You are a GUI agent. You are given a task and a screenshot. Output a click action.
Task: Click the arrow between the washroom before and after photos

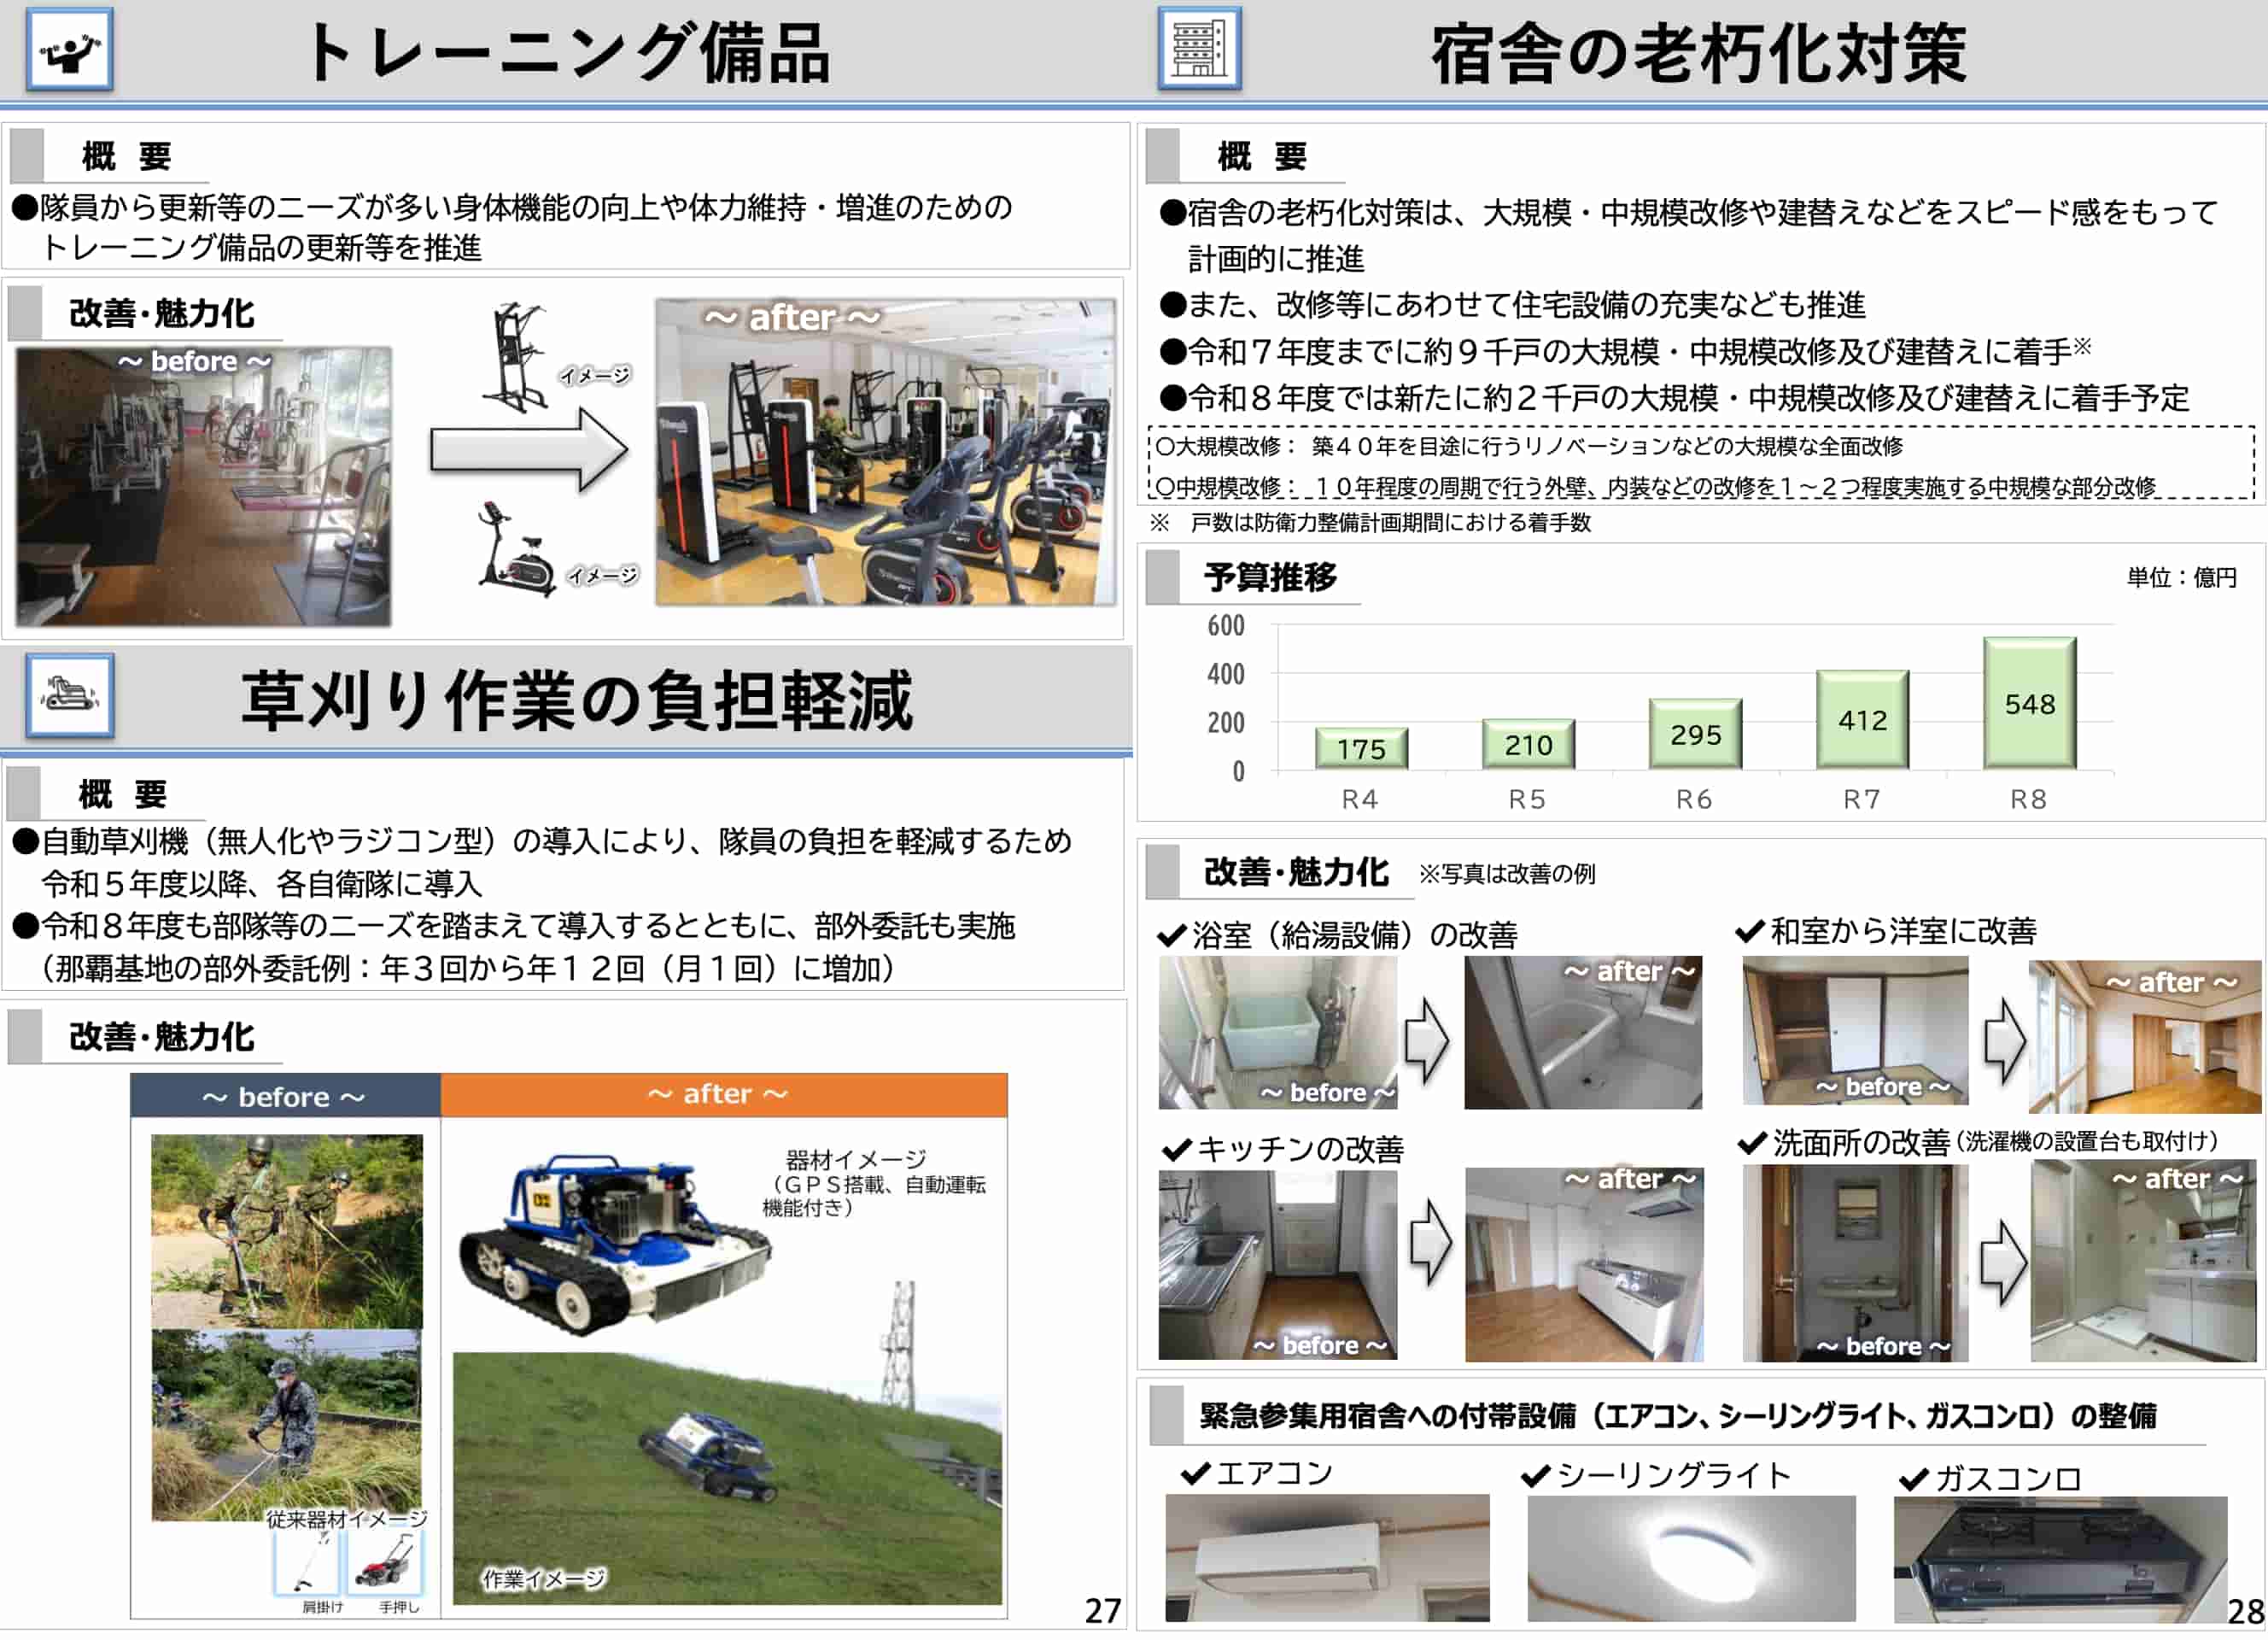pos(2003,1264)
